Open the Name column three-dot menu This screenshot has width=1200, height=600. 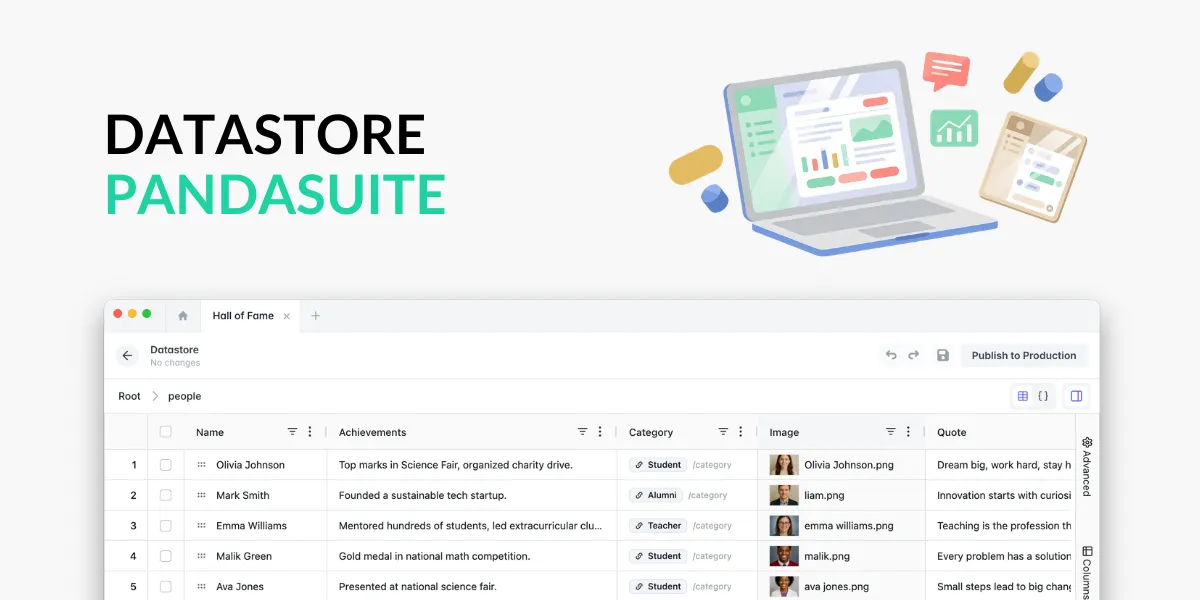click(310, 432)
